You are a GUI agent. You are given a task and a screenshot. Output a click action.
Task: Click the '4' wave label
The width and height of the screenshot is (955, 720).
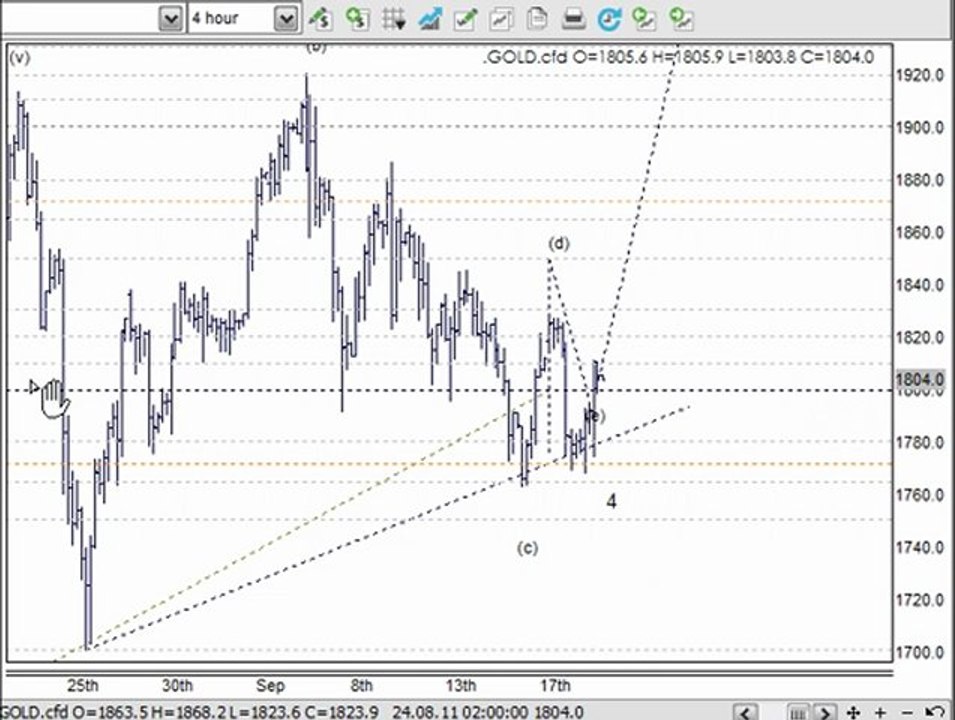(x=611, y=501)
